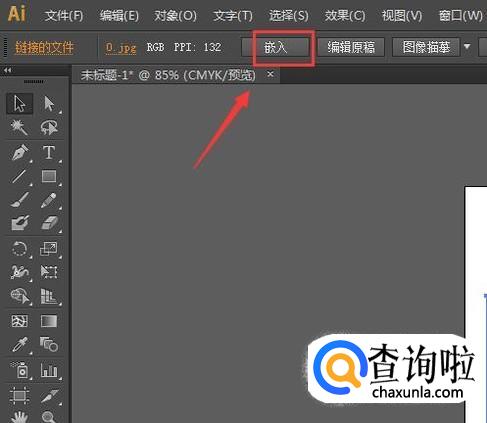Select the Column Graph tool
The width and height of the screenshot is (487, 423).
pyautogui.click(x=49, y=370)
